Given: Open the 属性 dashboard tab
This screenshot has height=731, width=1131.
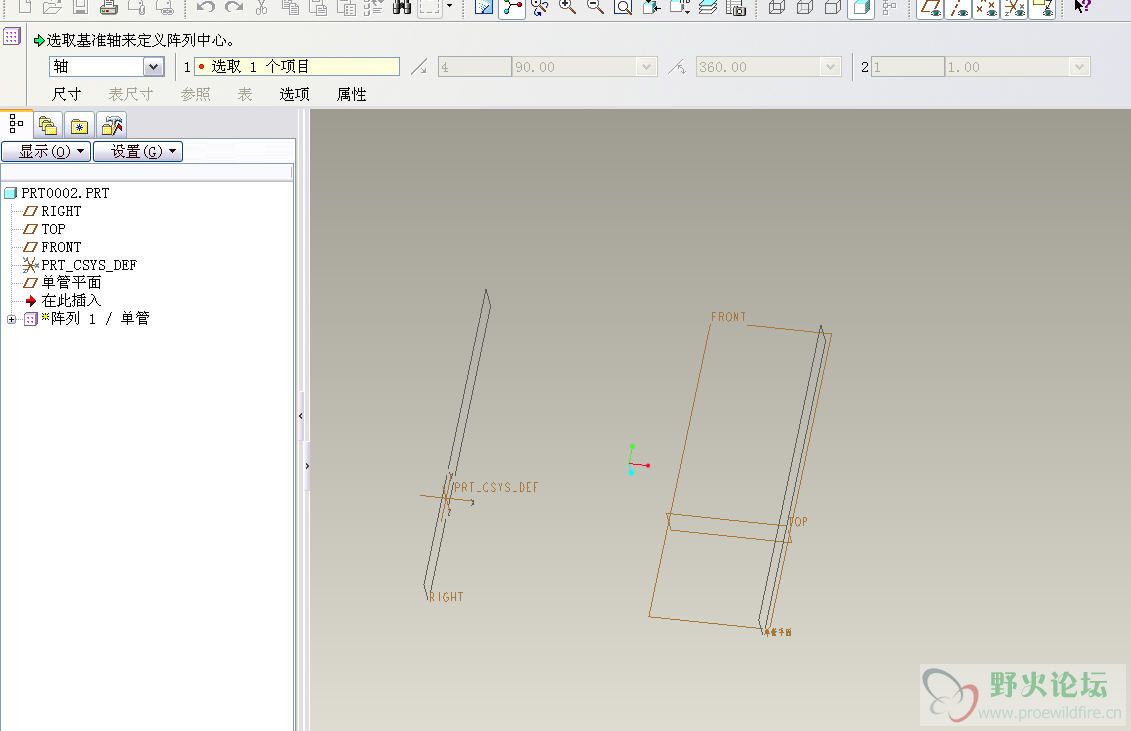Looking at the screenshot, I should [x=351, y=95].
